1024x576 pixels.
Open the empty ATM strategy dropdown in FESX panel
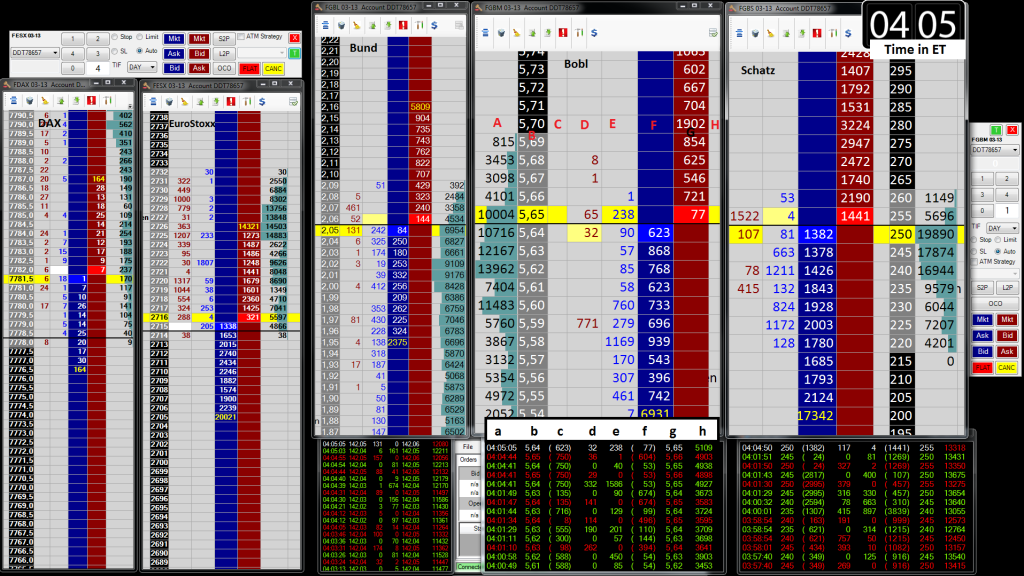pyautogui.click(x=261, y=53)
